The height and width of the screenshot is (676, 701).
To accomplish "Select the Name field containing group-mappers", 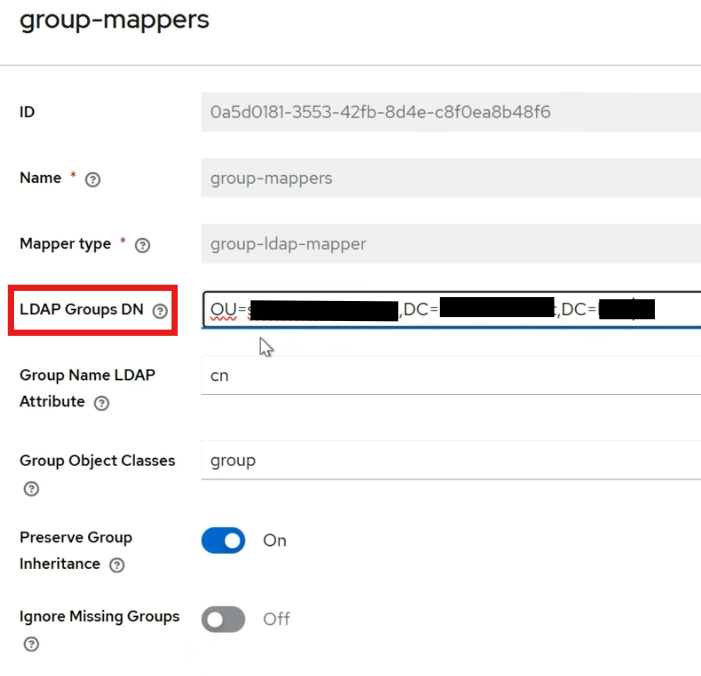I will pyautogui.click(x=450, y=179).
